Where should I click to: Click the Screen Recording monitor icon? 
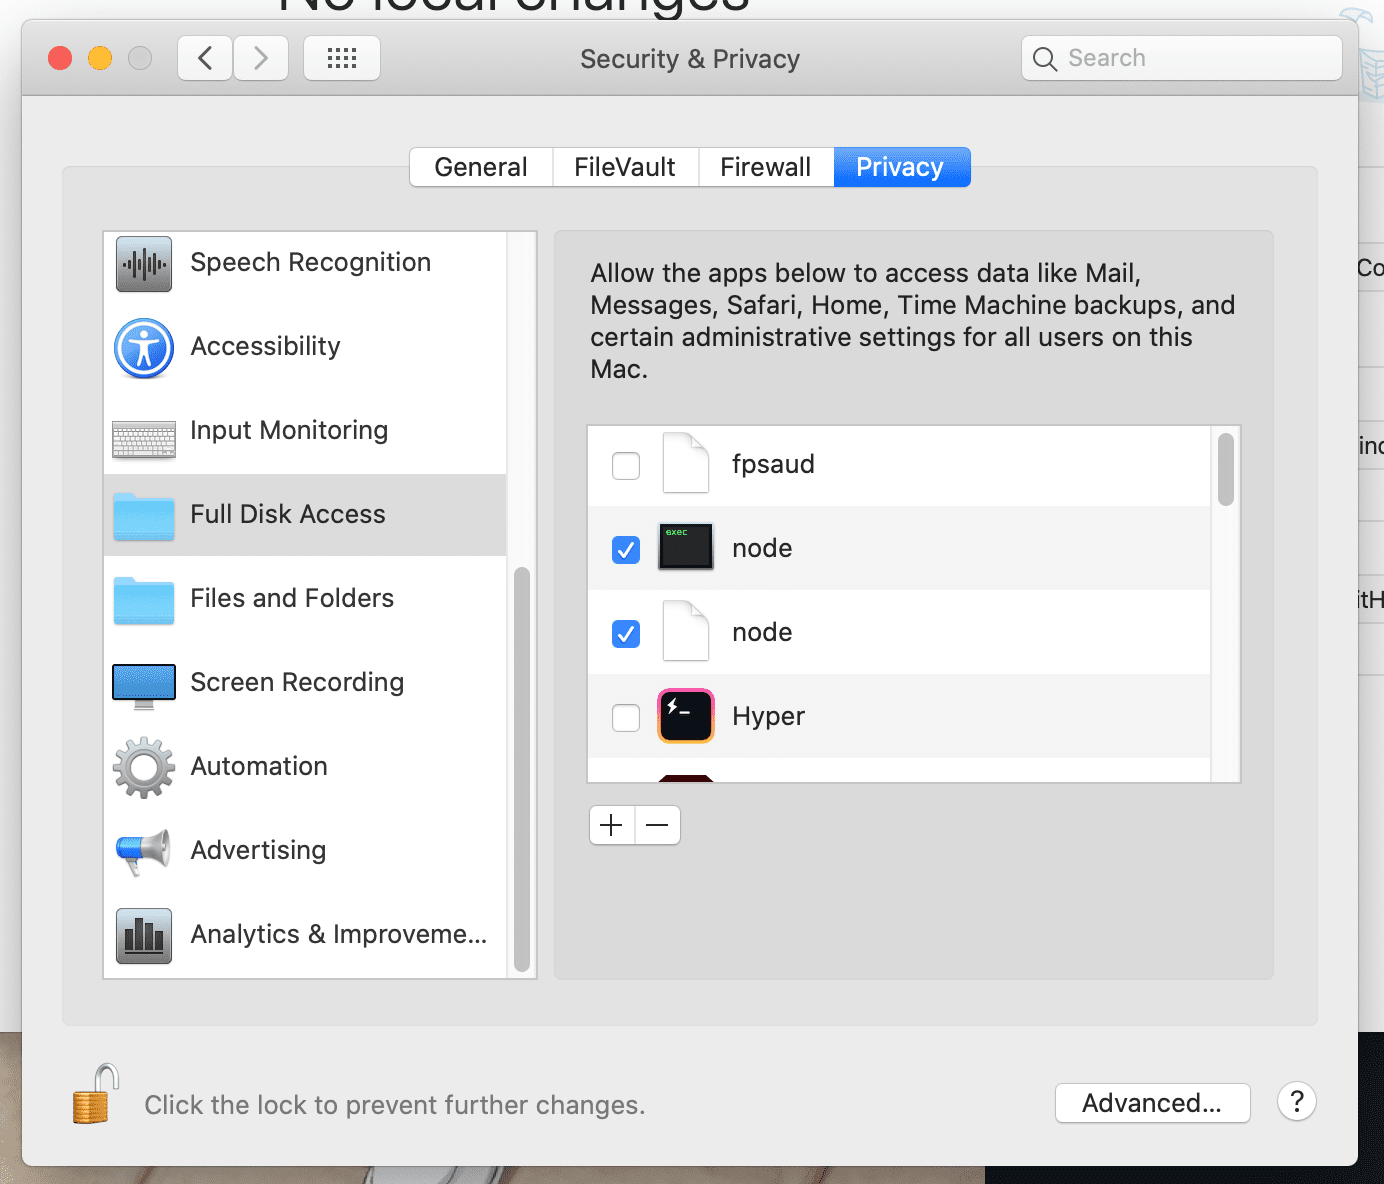144,686
